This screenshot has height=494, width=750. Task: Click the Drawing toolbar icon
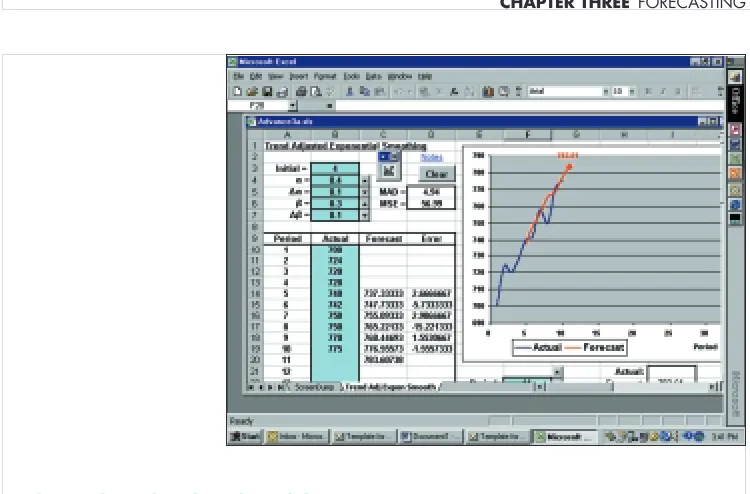tap(504, 91)
